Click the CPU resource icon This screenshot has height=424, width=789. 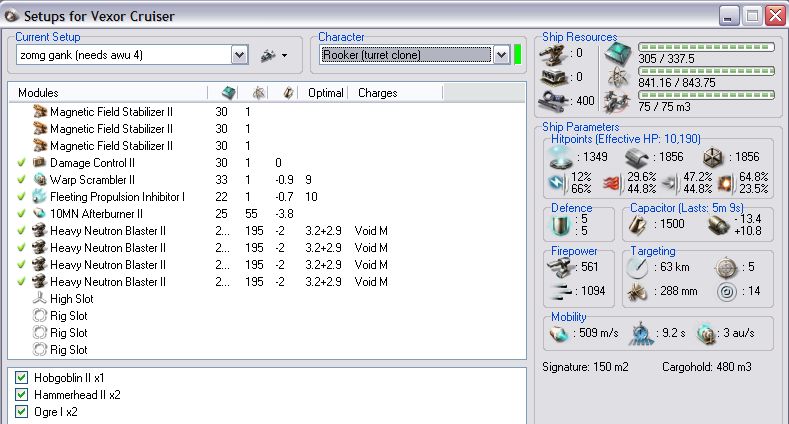point(617,54)
